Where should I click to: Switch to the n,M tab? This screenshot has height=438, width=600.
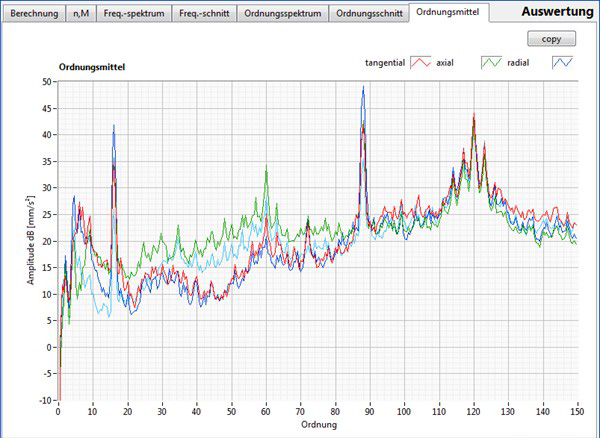click(x=82, y=14)
